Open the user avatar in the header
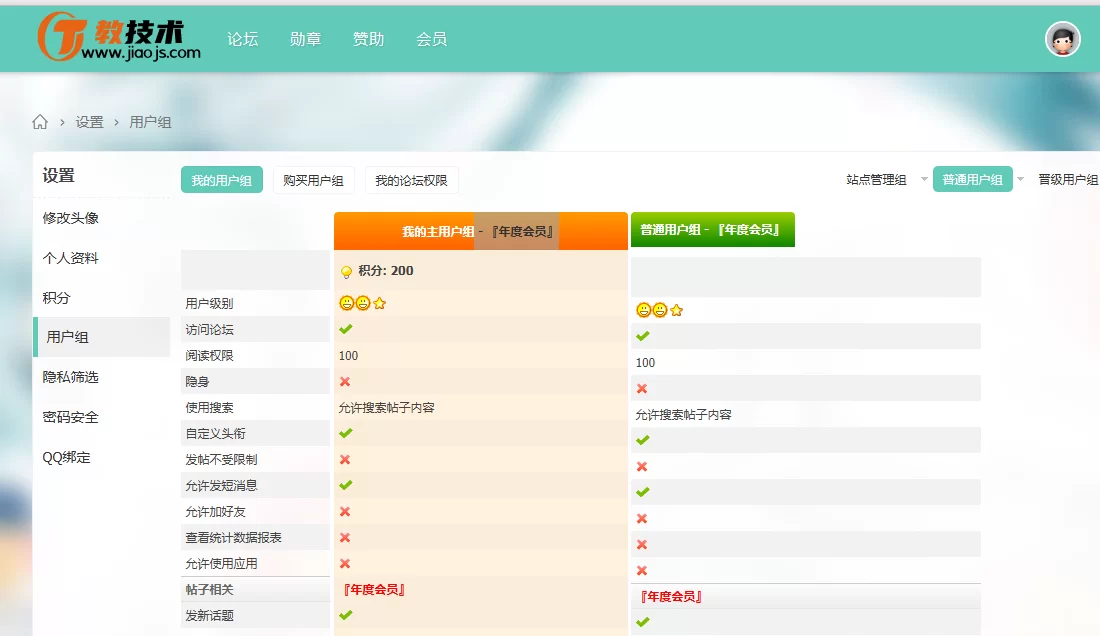 (1062, 39)
